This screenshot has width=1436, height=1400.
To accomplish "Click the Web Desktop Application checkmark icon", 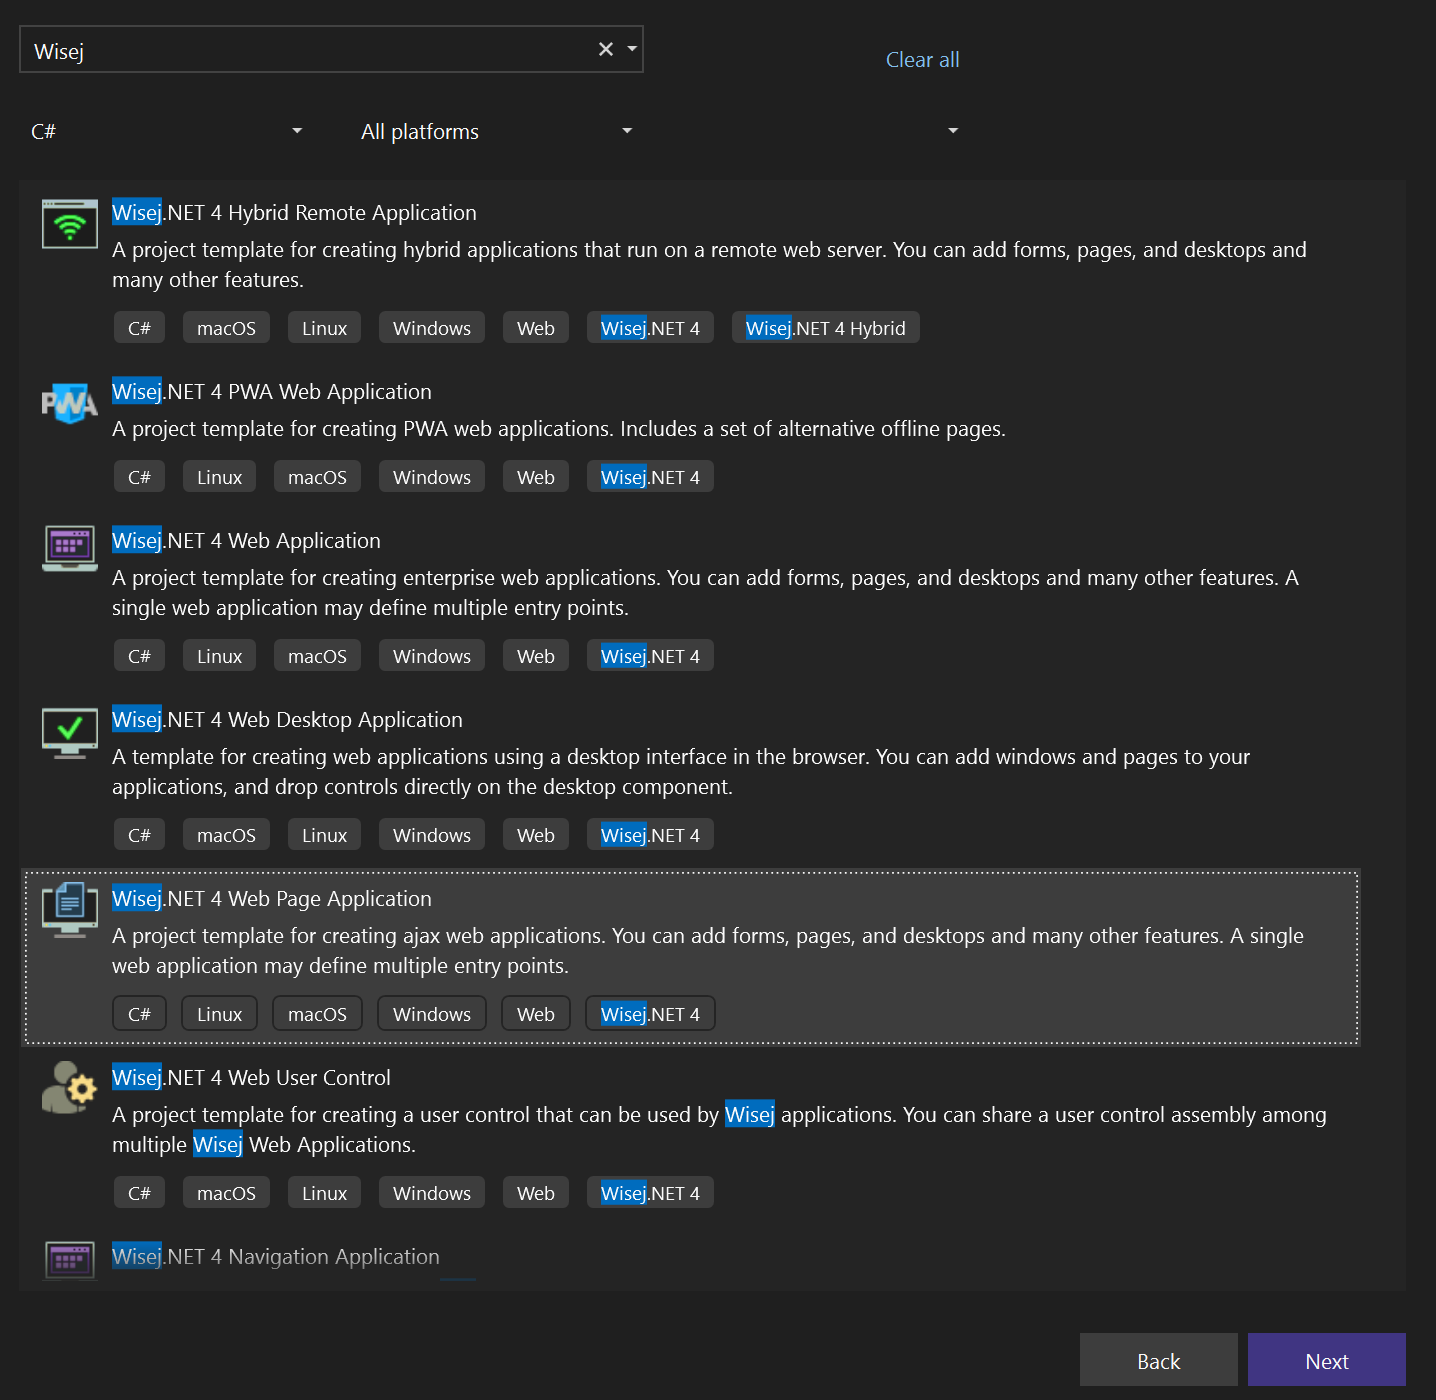I will (x=69, y=733).
